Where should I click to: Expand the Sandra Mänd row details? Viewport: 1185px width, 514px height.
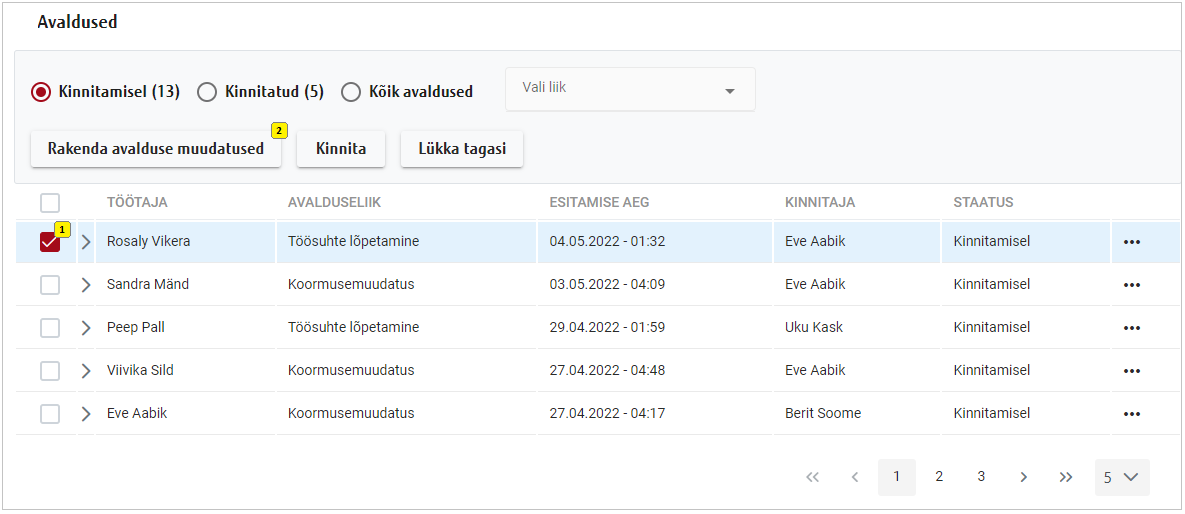(x=86, y=285)
